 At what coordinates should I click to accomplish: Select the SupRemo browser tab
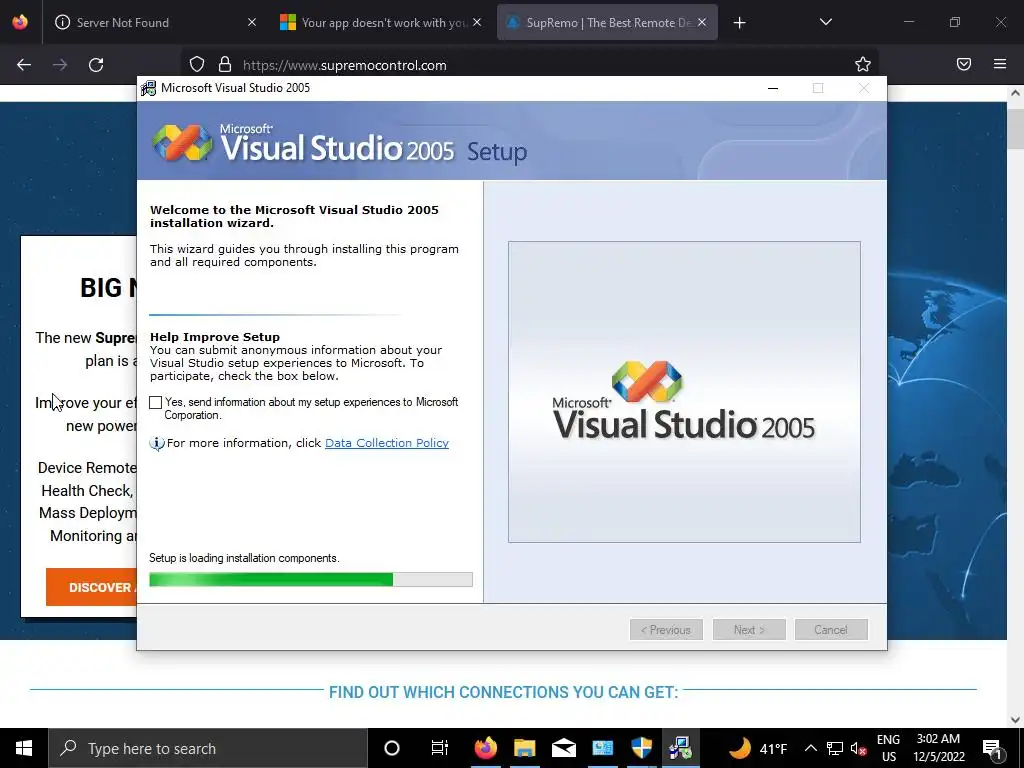tap(607, 23)
